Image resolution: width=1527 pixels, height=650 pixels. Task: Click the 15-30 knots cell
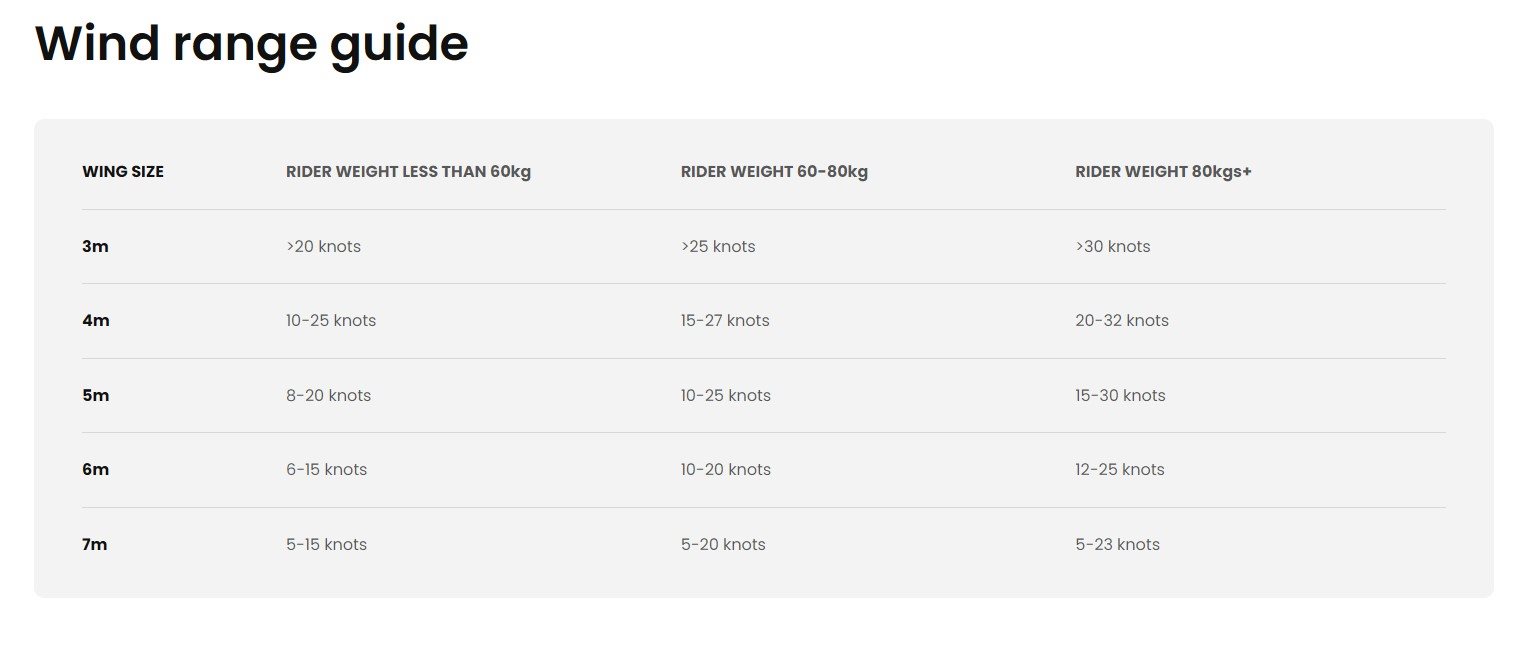coord(1121,396)
